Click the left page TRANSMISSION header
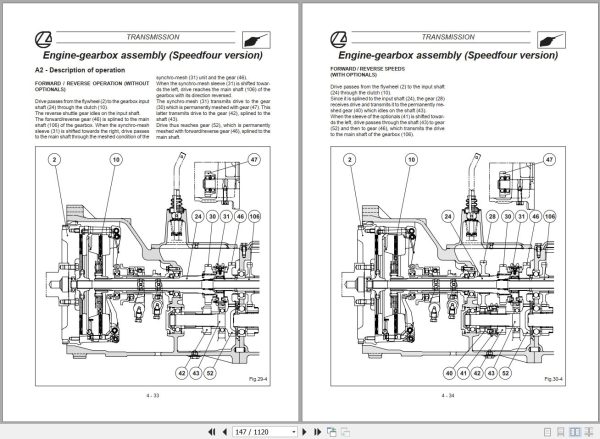The height and width of the screenshot is (439, 600). pyautogui.click(x=153, y=37)
